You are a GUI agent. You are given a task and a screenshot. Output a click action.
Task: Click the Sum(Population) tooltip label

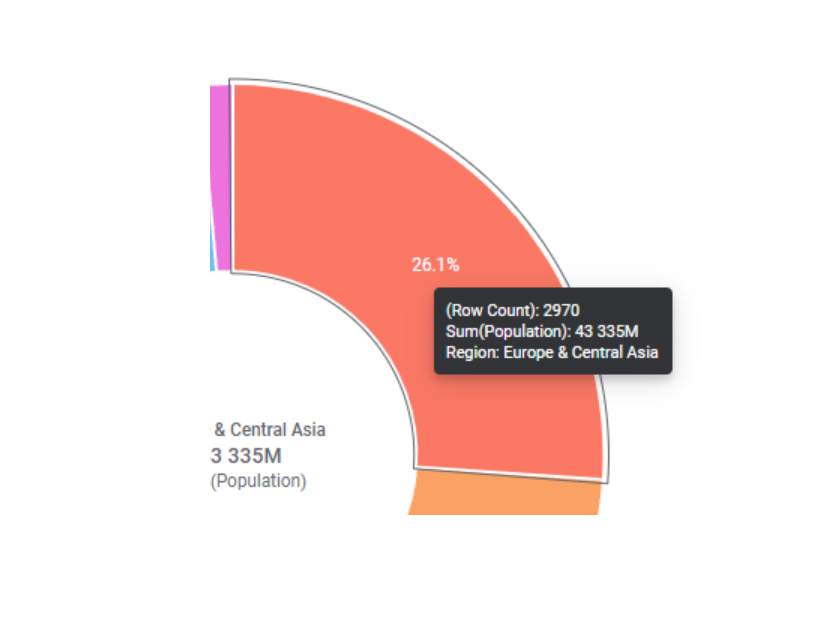(x=508, y=331)
